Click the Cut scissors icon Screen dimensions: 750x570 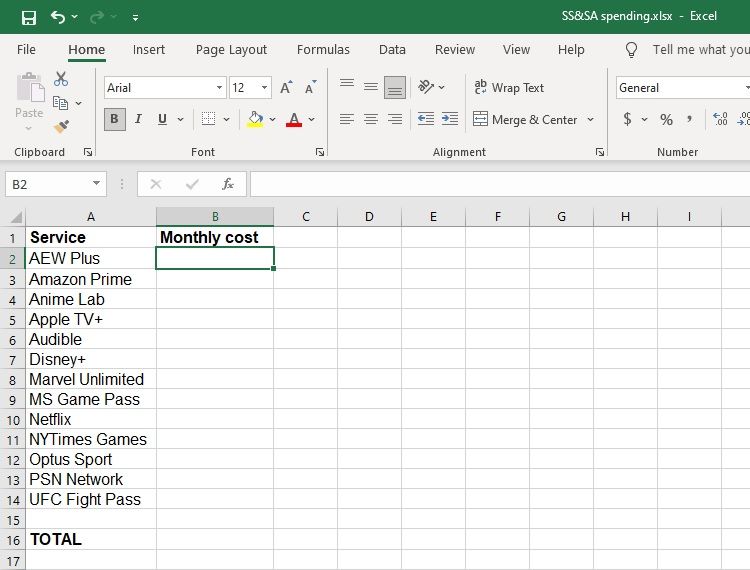point(61,79)
